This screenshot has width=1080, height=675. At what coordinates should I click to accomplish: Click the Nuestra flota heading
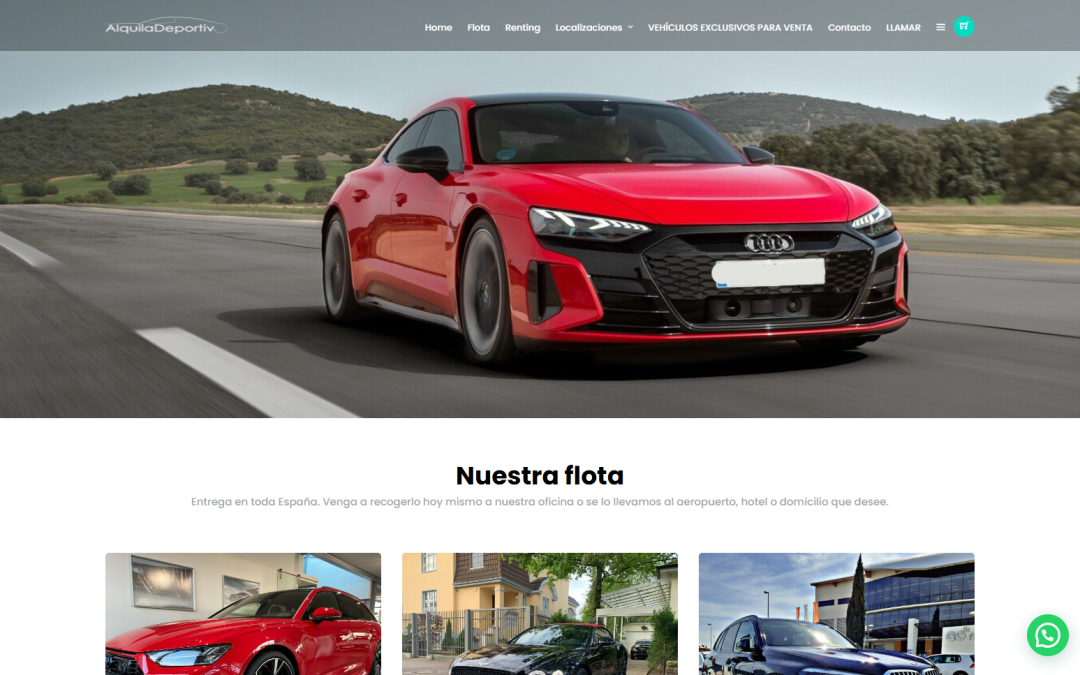(x=540, y=476)
